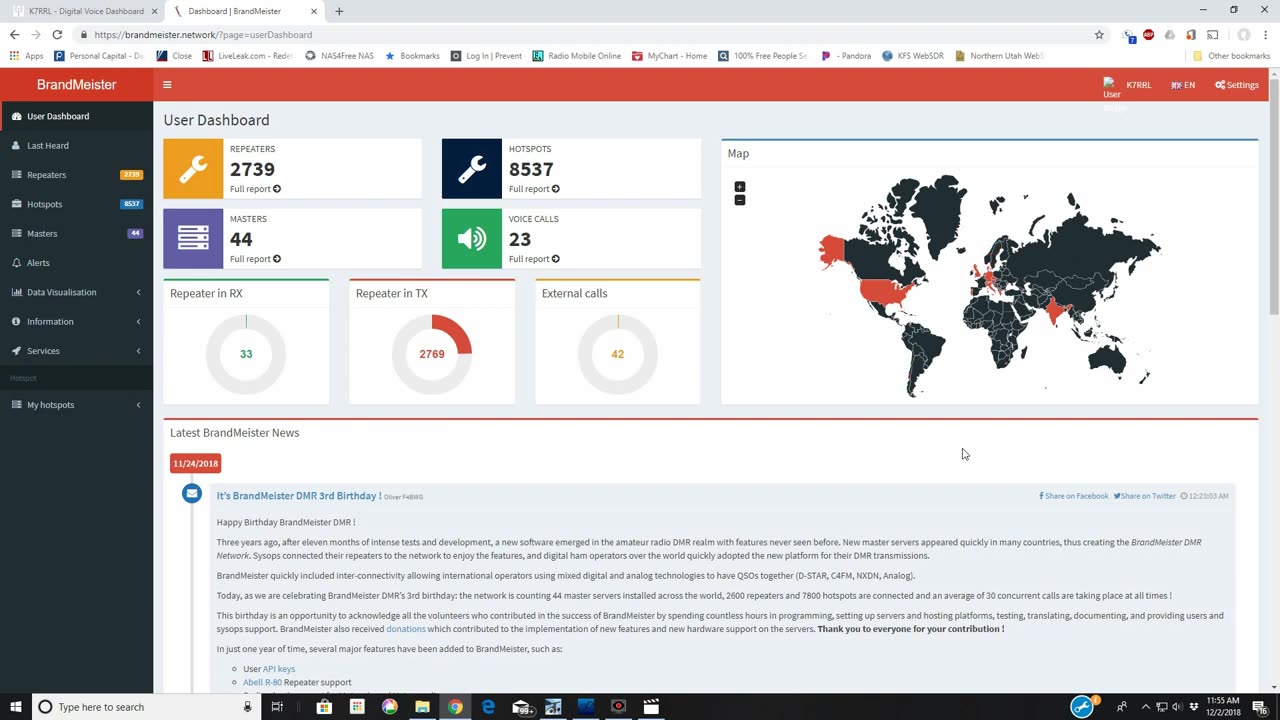Click the Repeater in RX donut chart

tap(246, 354)
